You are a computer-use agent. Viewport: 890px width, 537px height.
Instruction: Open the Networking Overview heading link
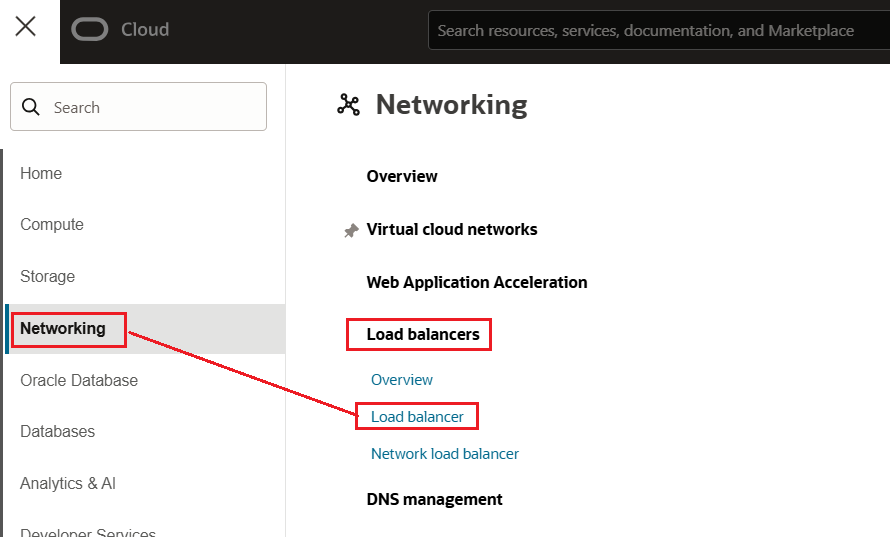402,177
